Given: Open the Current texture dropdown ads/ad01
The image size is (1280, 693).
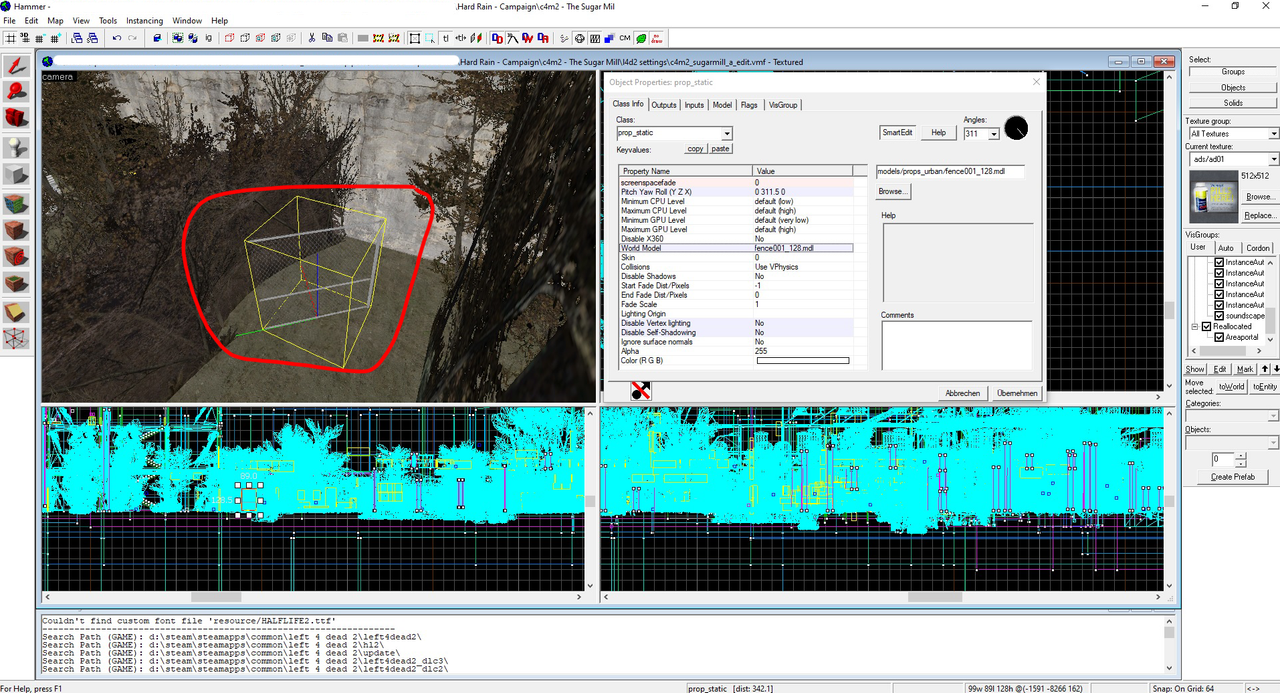Looking at the screenshot, I should coord(1273,159).
